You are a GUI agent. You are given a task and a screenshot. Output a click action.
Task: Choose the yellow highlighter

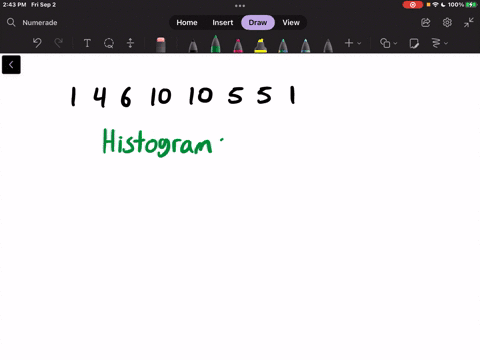(260, 46)
